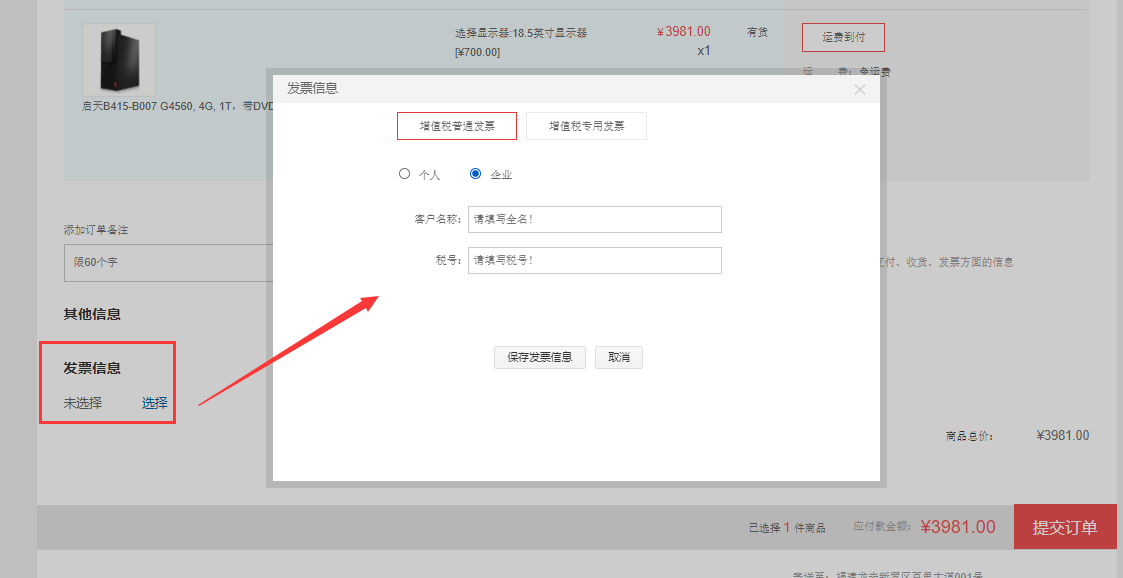
Task: Switch to 增值税专用发票 invoice type
Action: 586,125
